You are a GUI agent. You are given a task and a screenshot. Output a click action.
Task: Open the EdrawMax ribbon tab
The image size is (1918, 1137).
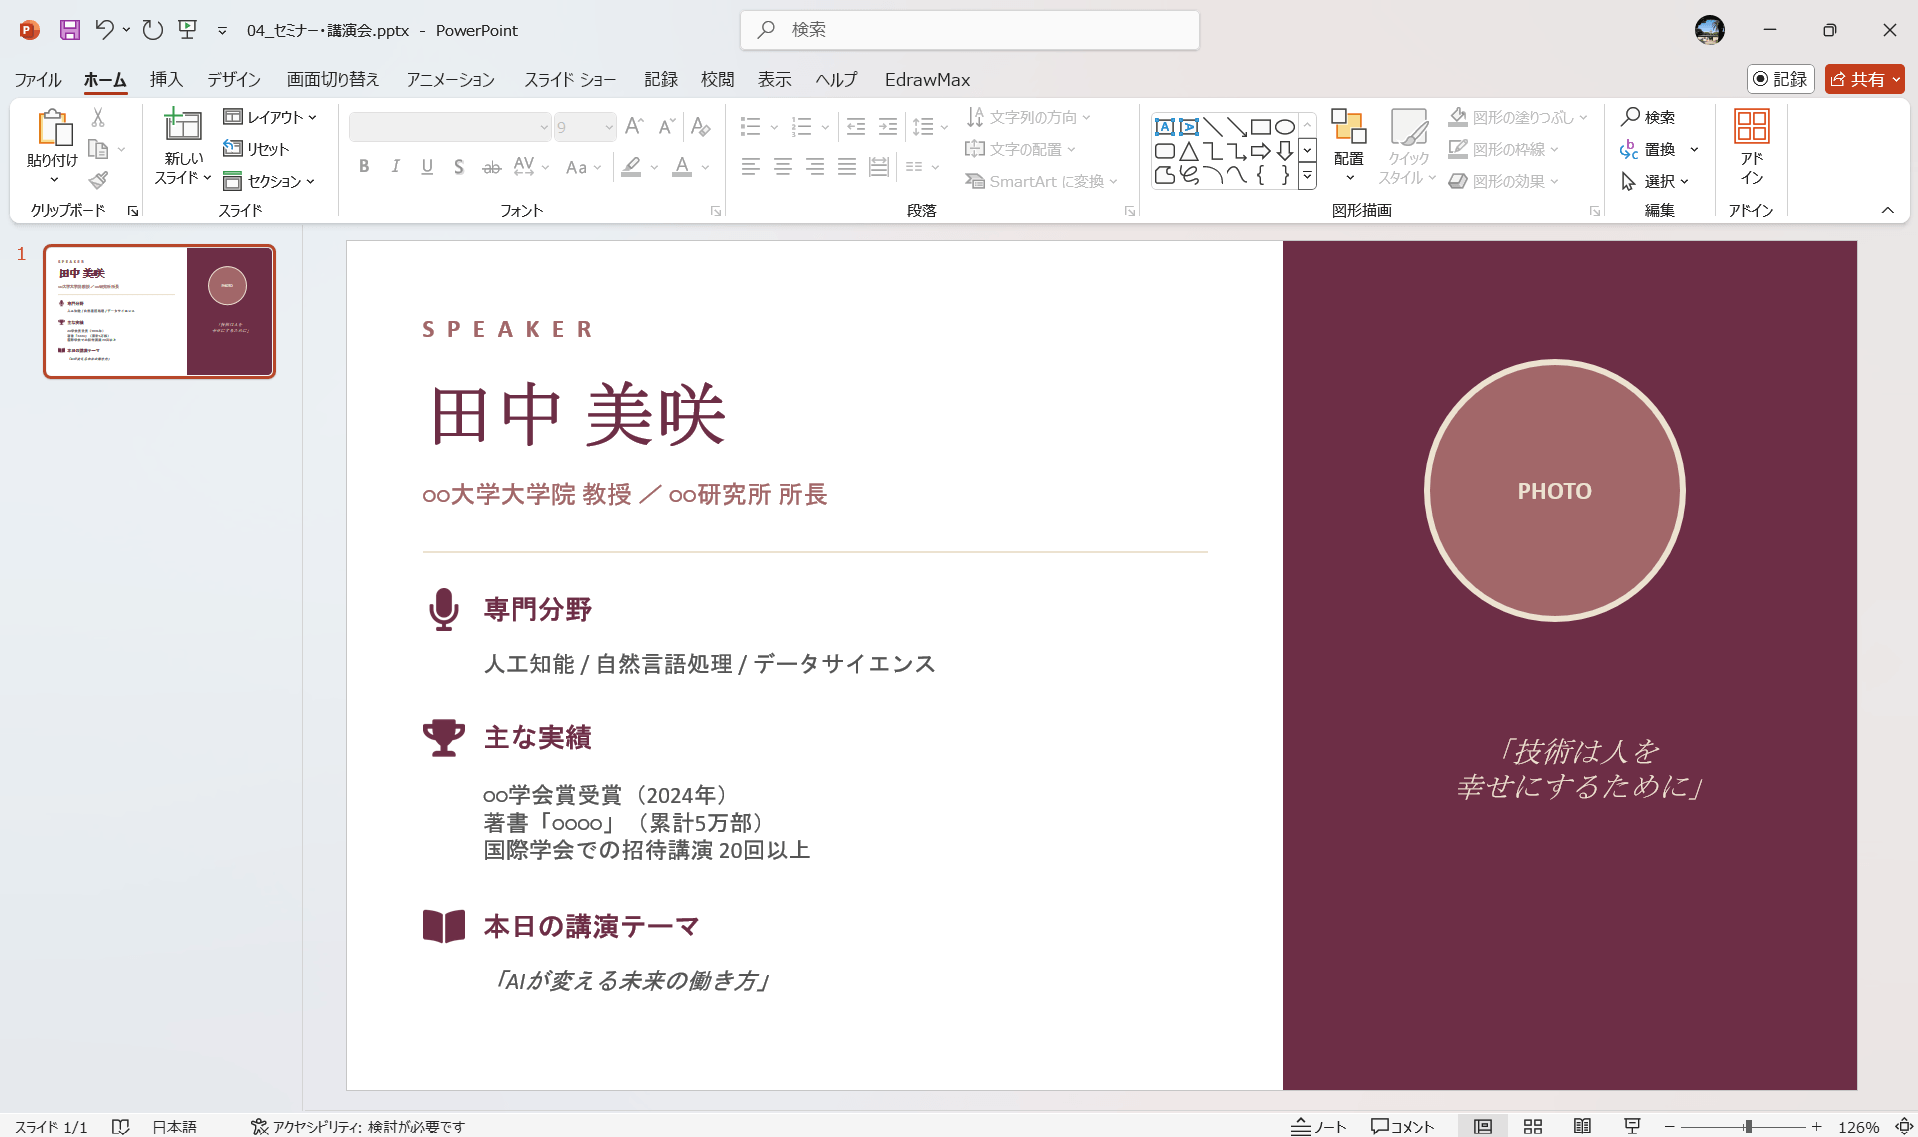click(x=926, y=79)
